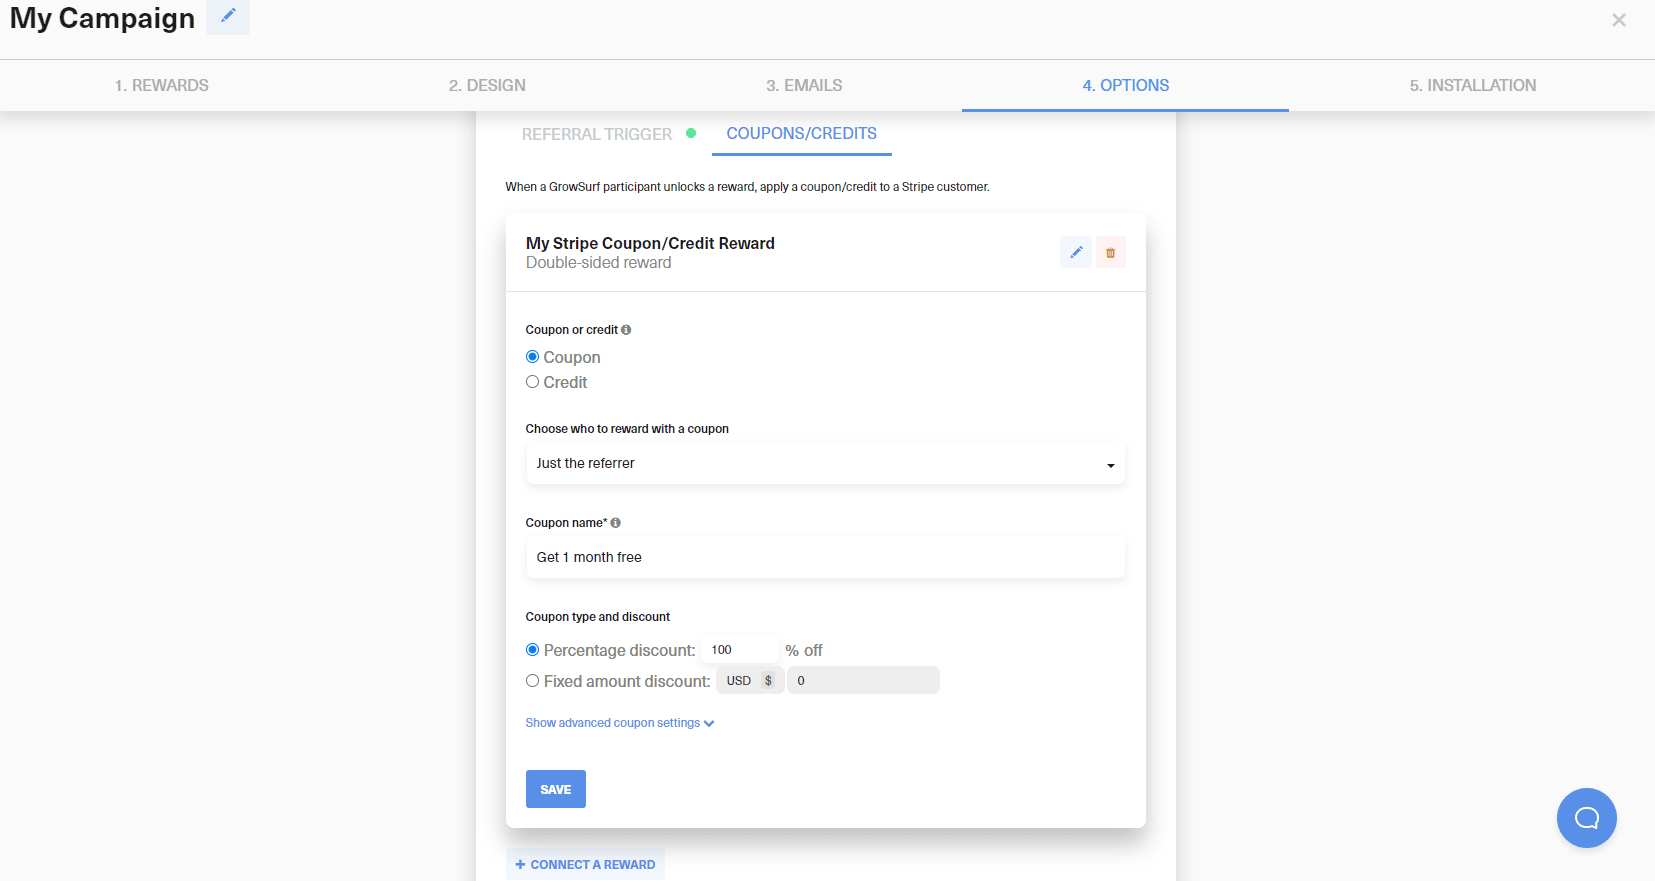Click Connect a Reward button
The image size is (1655, 881).
585,865
